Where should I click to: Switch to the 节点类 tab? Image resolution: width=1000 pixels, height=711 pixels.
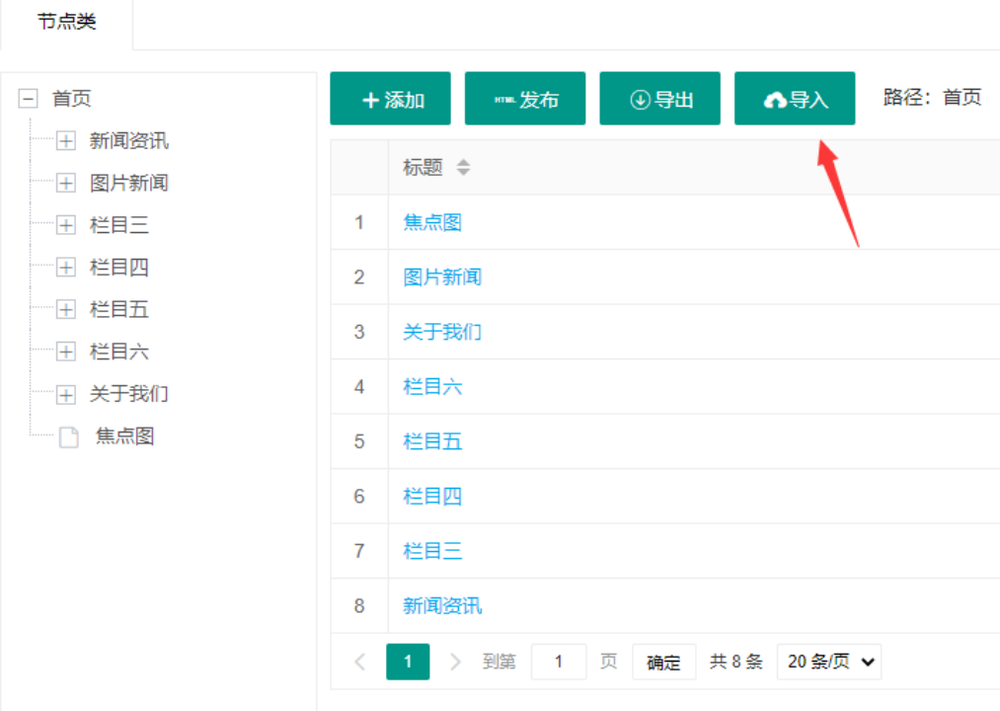(x=67, y=22)
